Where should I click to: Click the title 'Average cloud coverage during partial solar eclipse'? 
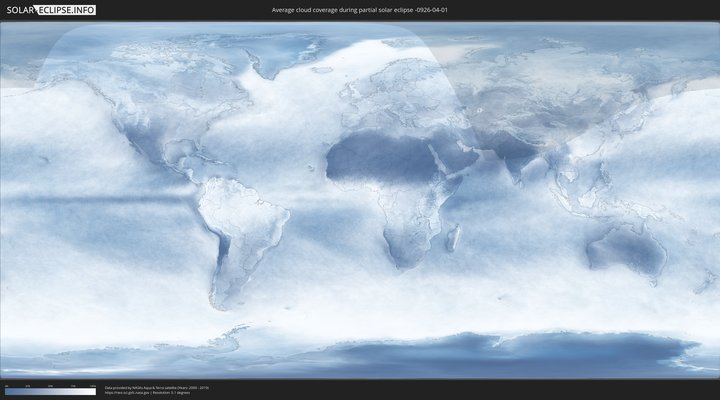click(x=359, y=10)
